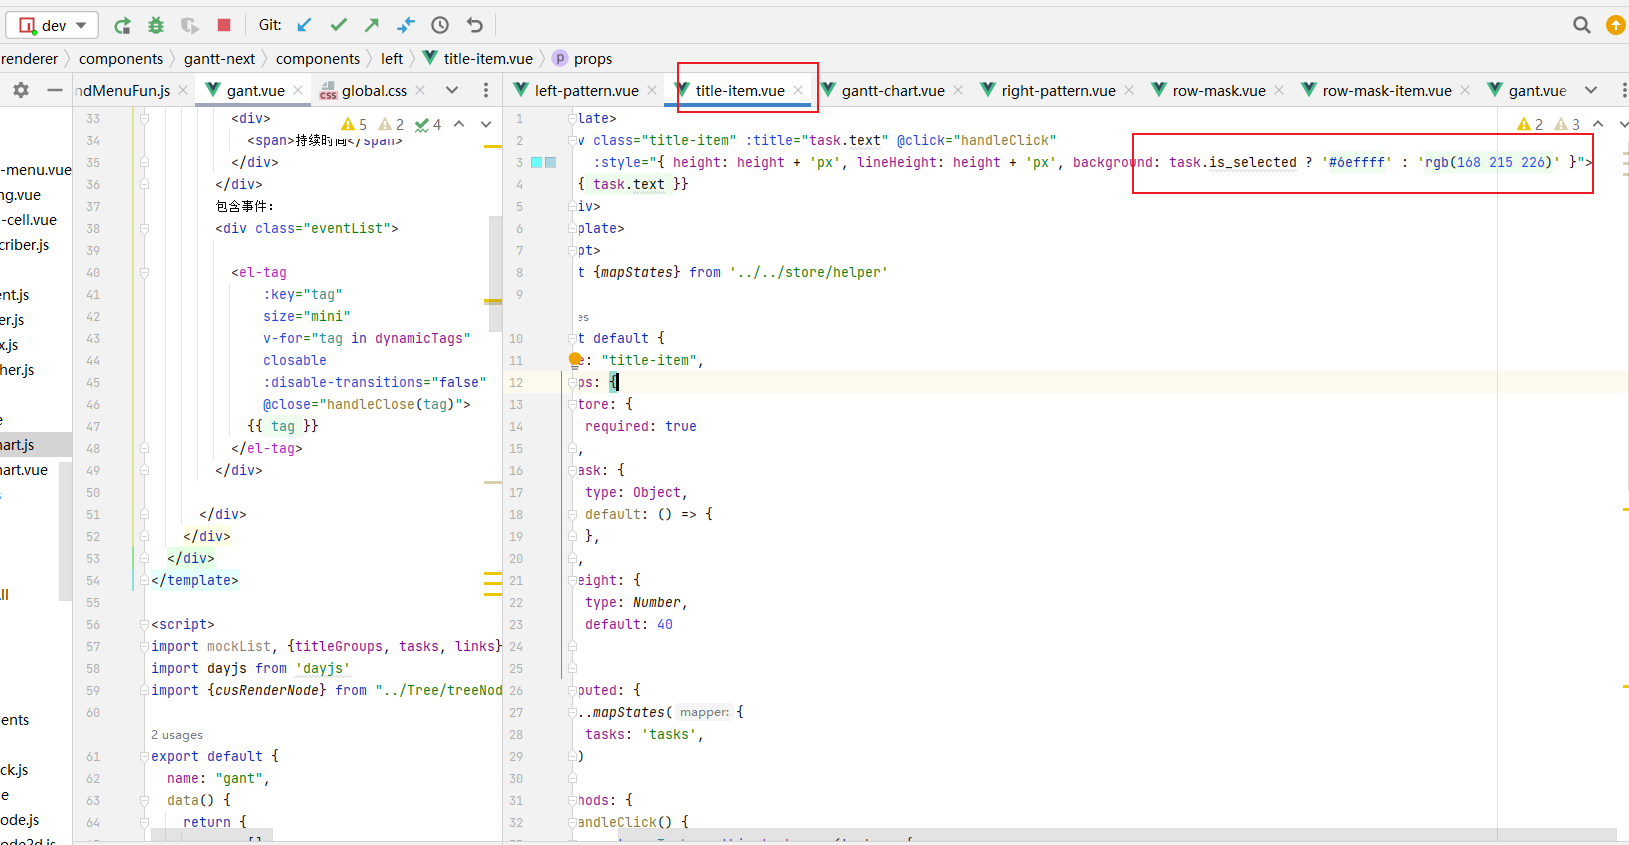Open the search everywhere magnifier icon
Screen dimensions: 1629x845
[x=1581, y=25]
